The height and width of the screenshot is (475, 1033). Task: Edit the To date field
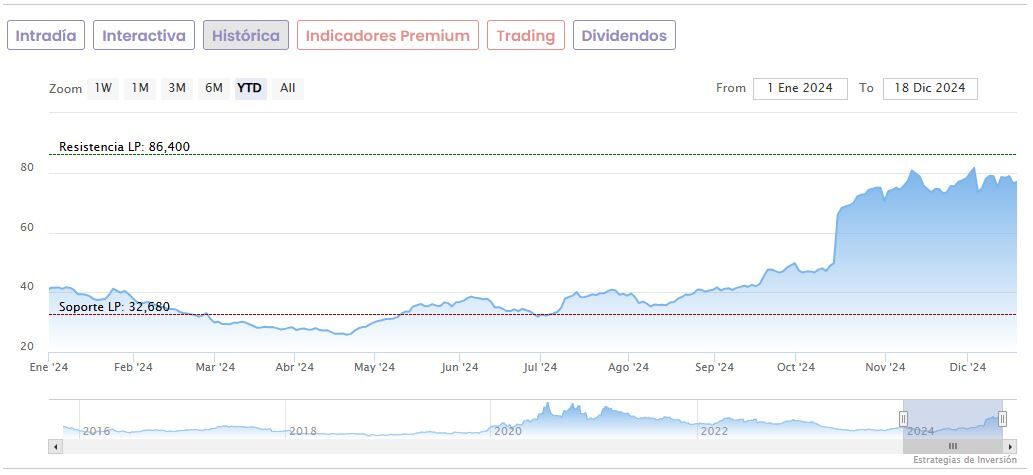click(930, 88)
